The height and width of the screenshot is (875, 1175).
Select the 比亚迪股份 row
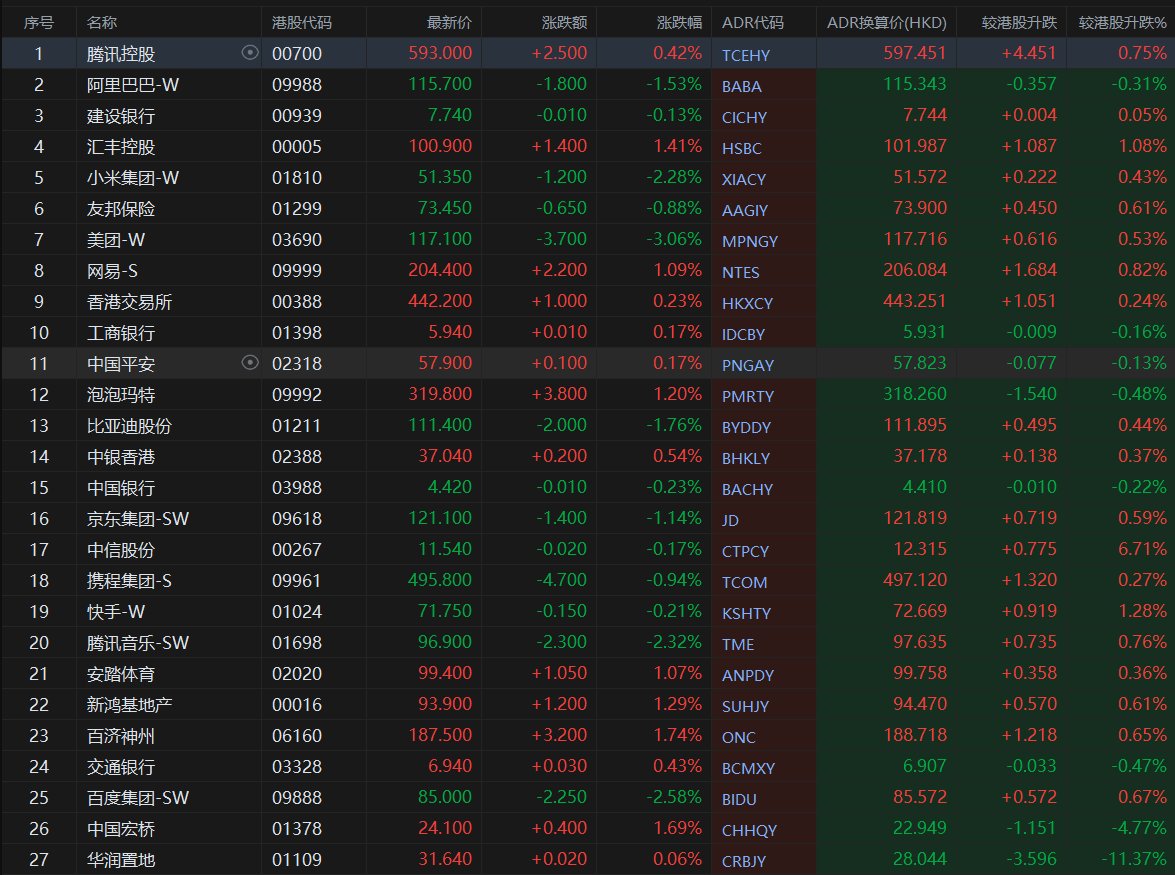pyautogui.click(x=129, y=425)
